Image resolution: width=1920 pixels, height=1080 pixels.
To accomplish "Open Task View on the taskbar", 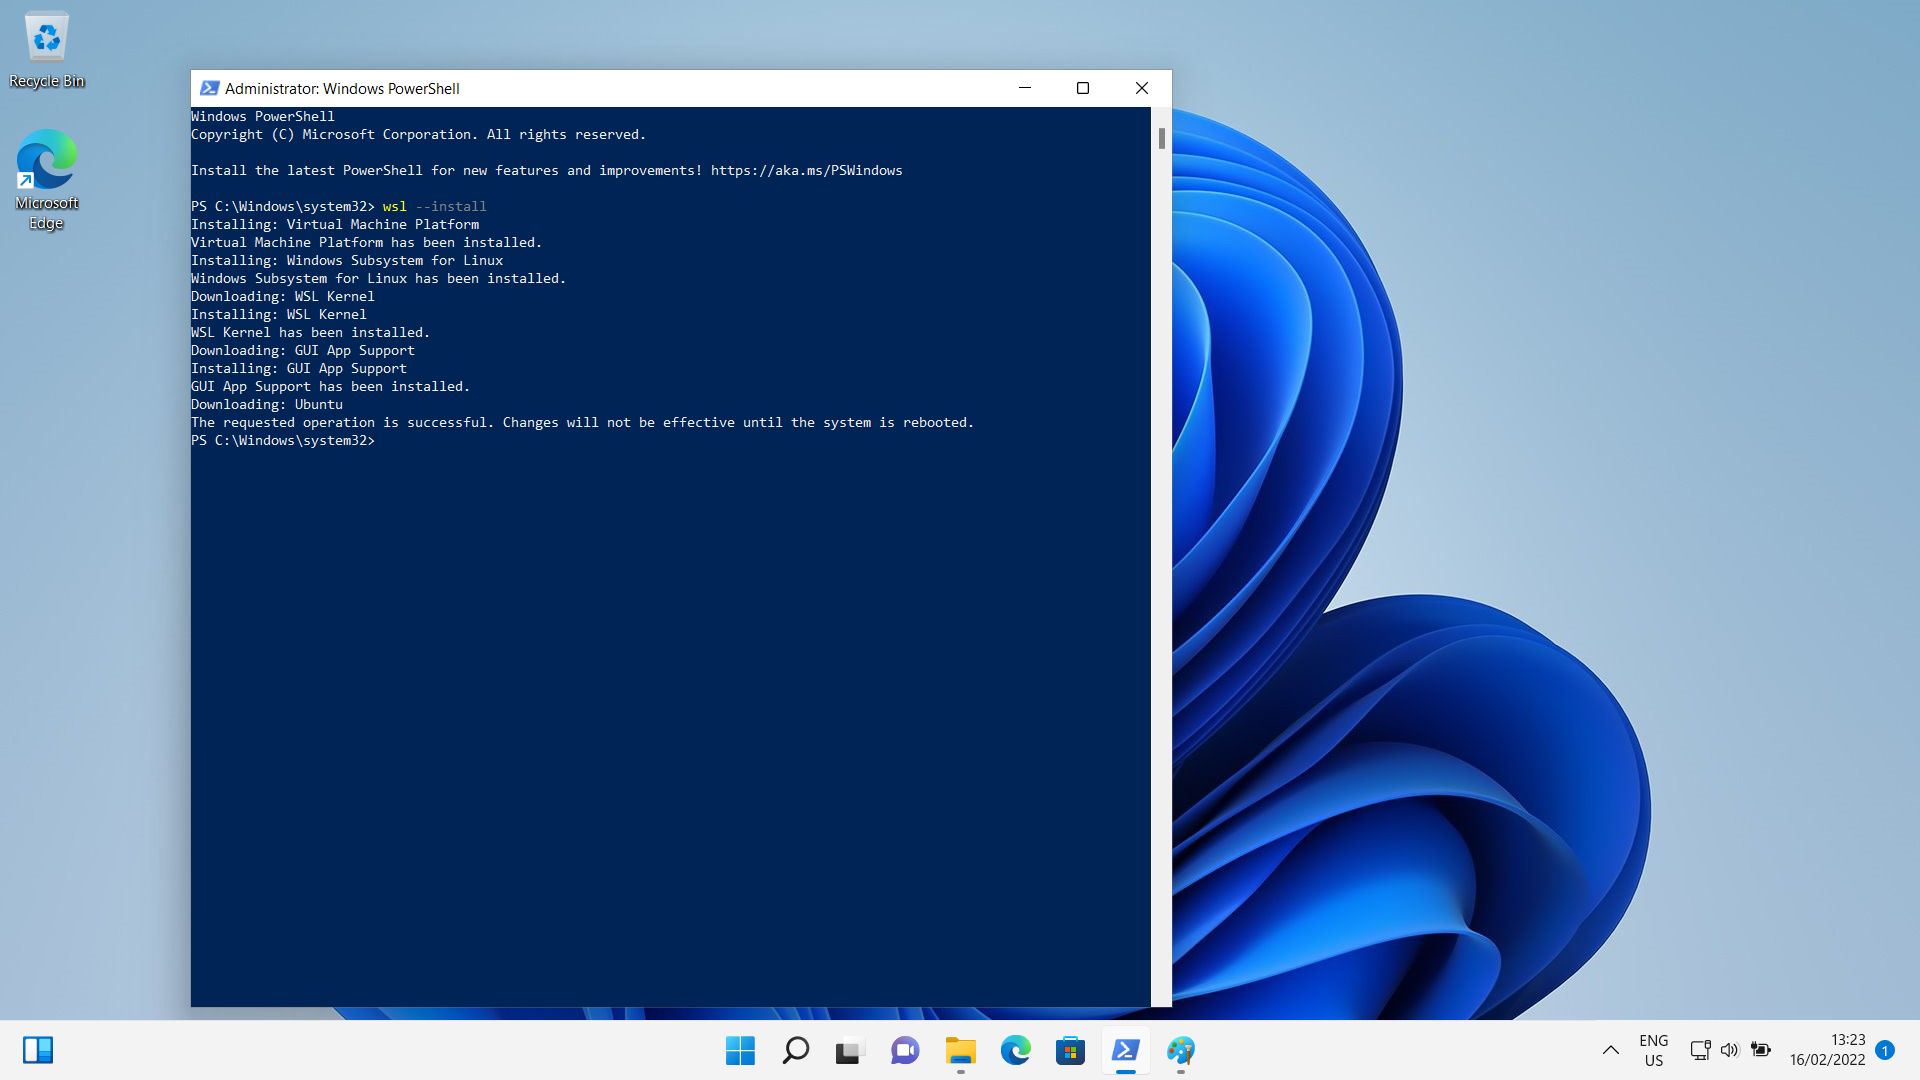I will point(849,1050).
